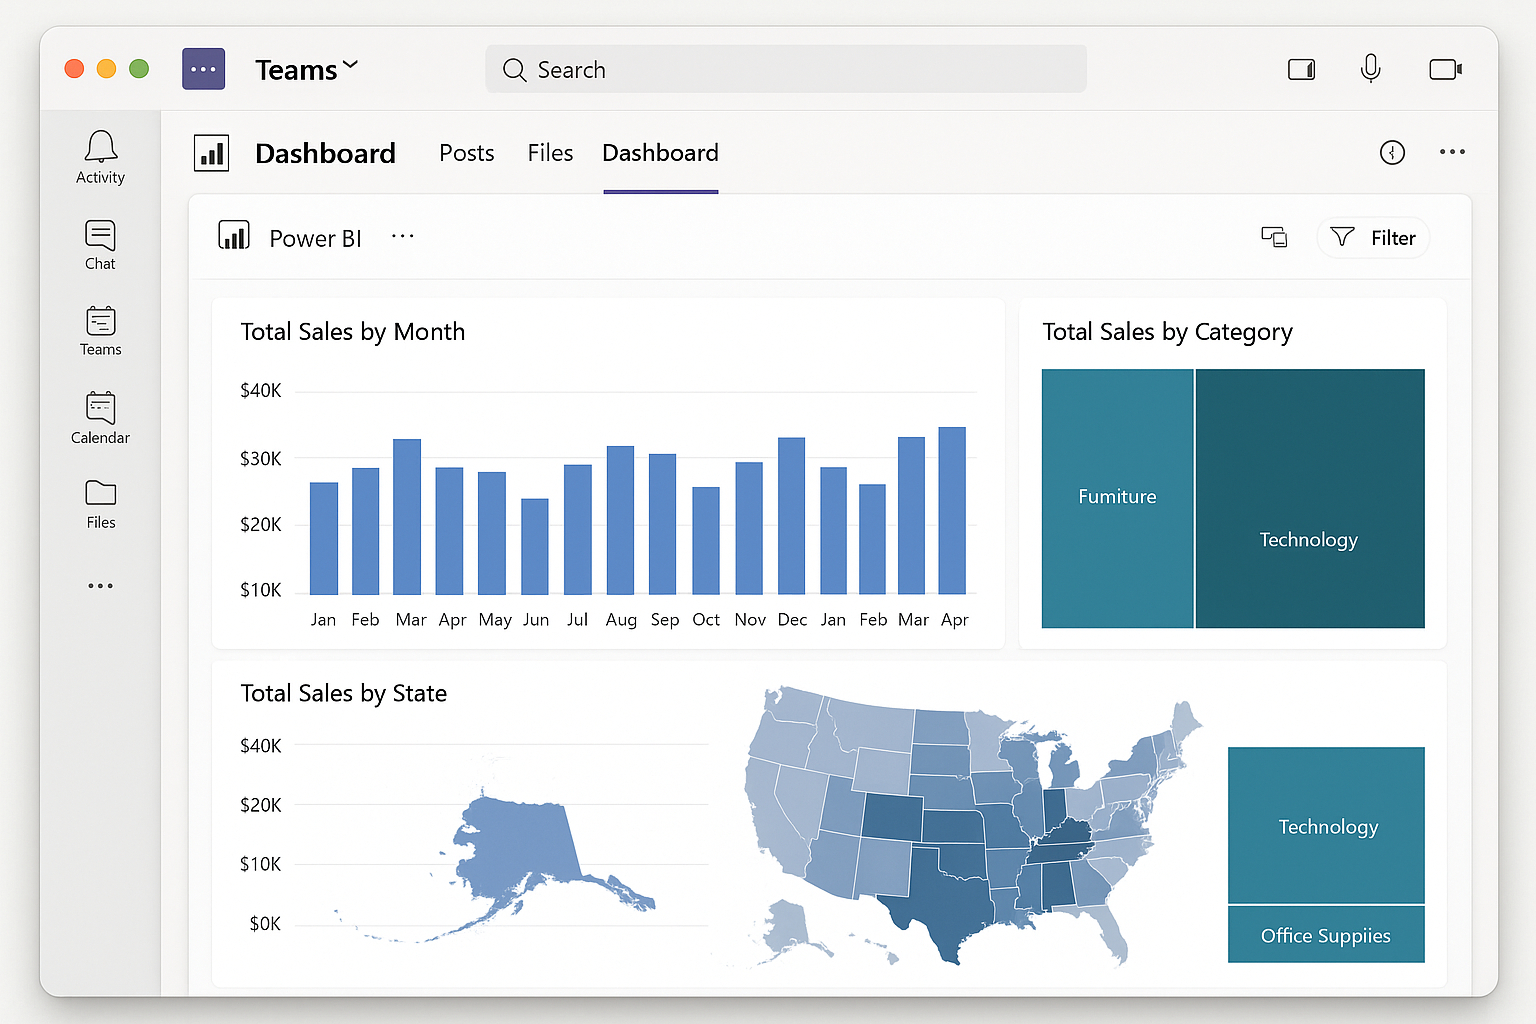Open the Calendar from the sidebar
The height and width of the screenshot is (1024, 1536).
coord(100,415)
